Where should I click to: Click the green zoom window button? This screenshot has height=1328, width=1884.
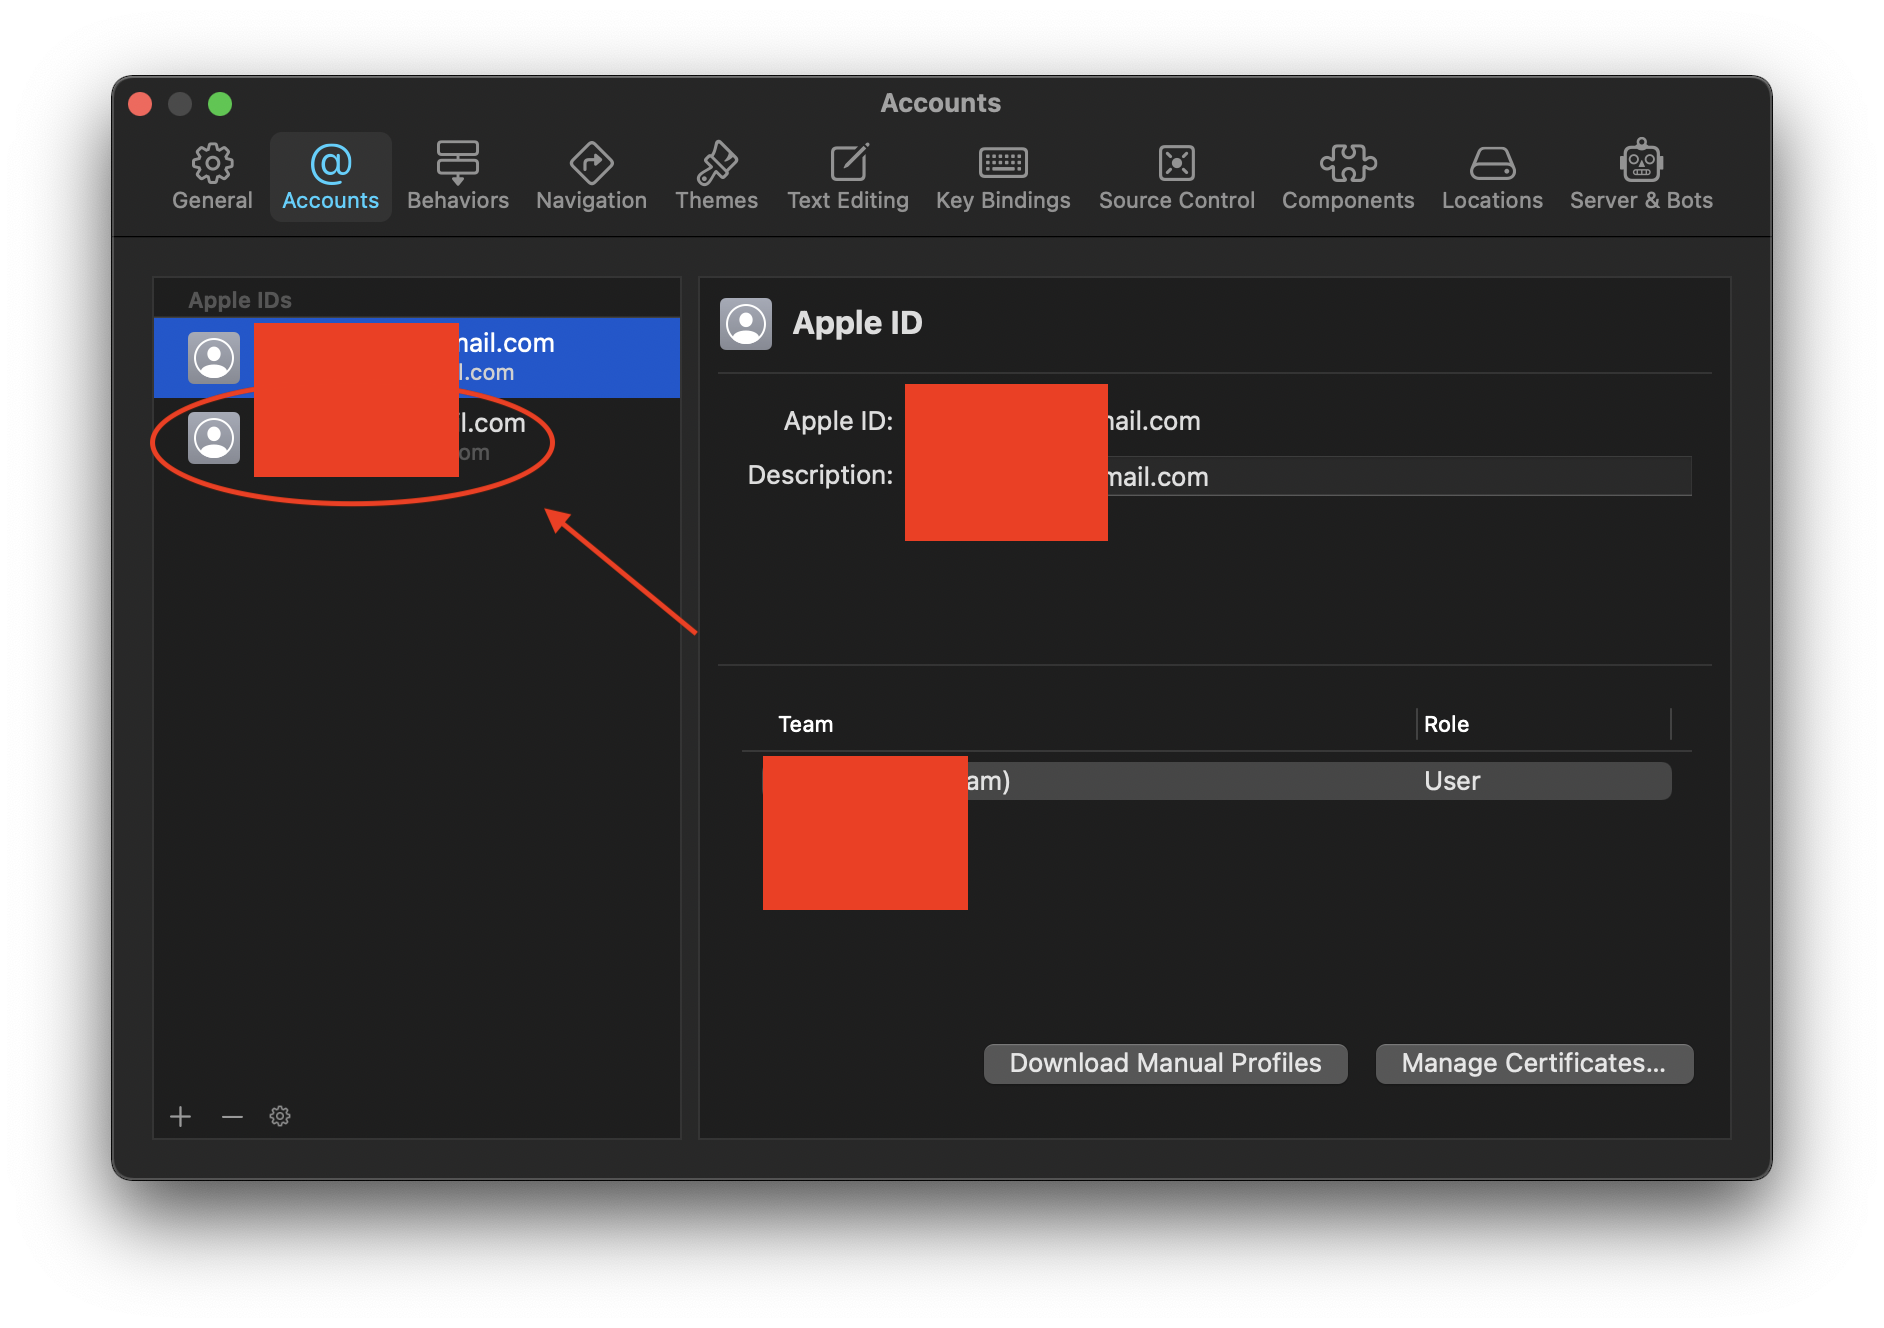220,104
